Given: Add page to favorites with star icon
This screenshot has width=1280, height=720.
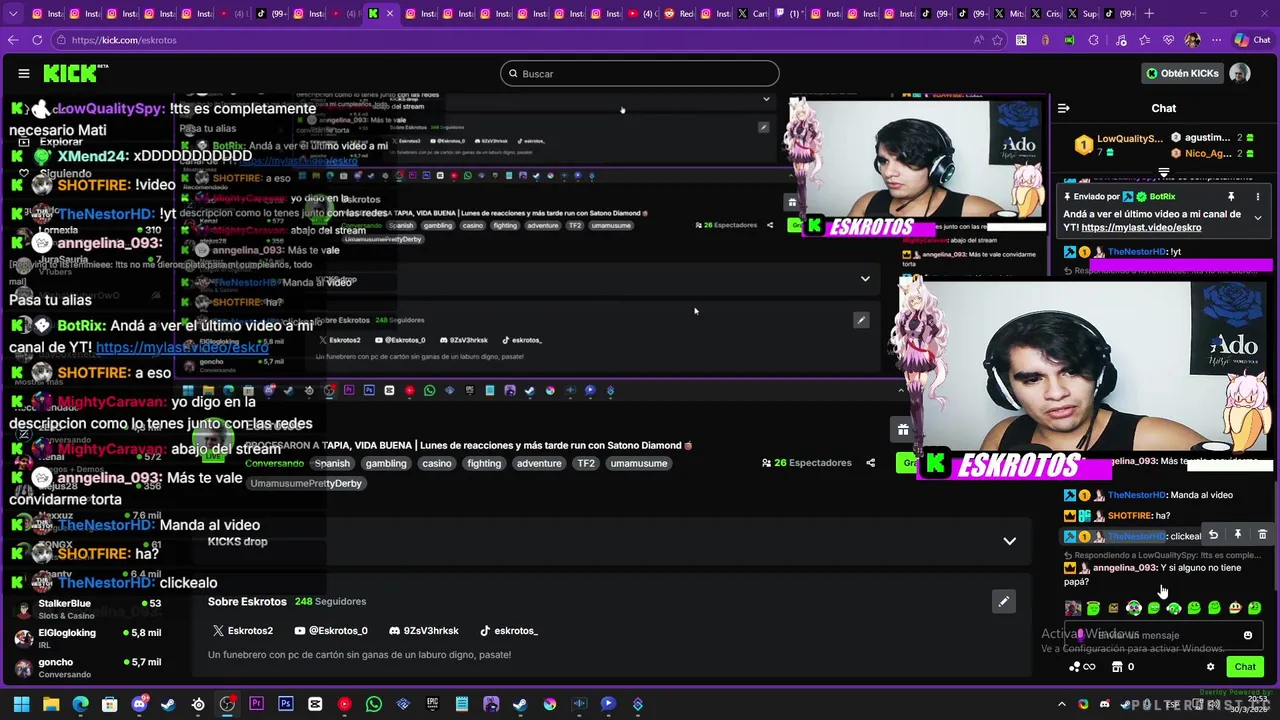Looking at the screenshot, I should pos(998,40).
